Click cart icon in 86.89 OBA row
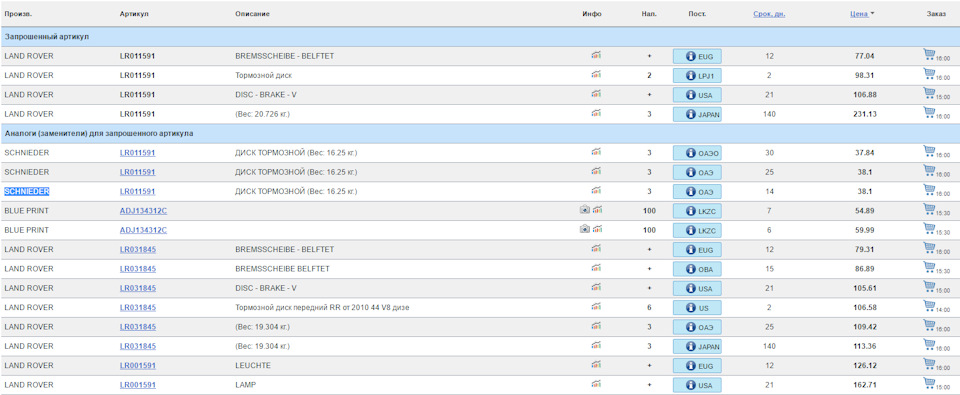960x395 pixels. click(929, 268)
